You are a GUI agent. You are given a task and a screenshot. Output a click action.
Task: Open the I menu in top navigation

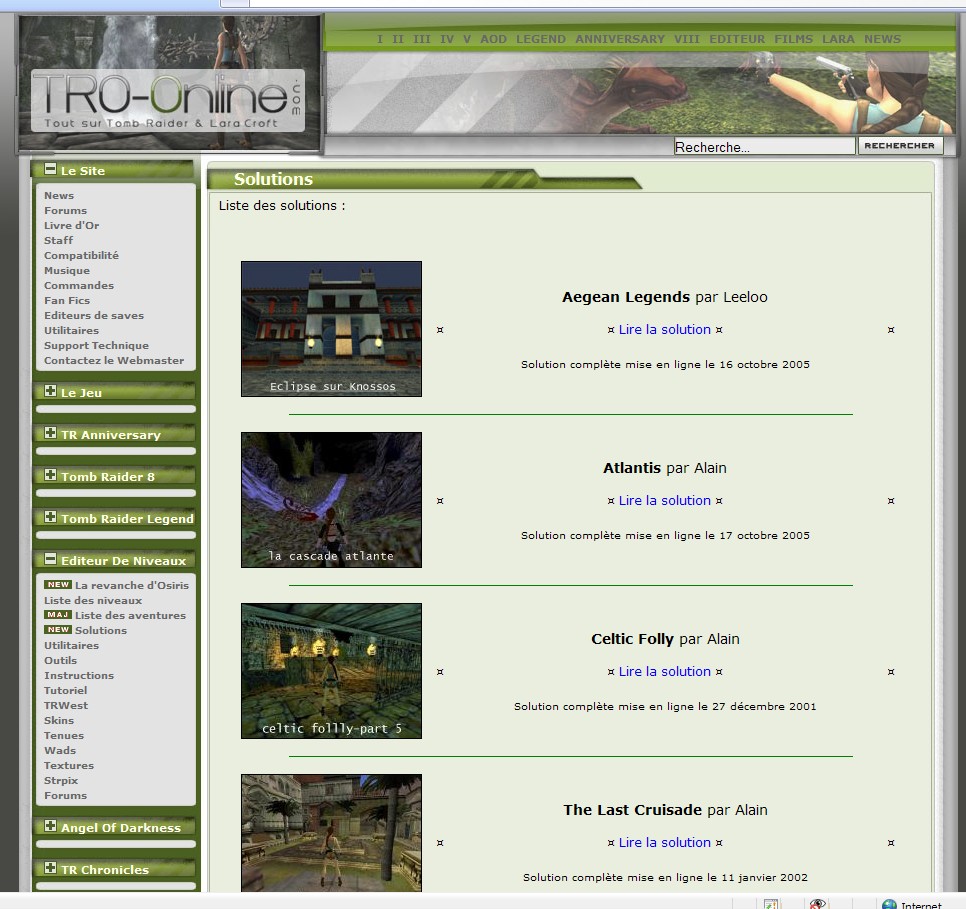[x=380, y=39]
